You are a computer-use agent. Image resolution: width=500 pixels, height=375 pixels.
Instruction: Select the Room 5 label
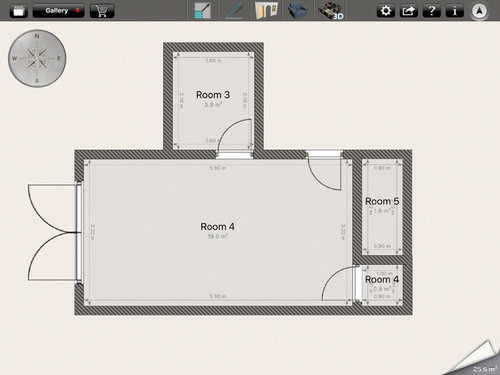click(x=382, y=201)
